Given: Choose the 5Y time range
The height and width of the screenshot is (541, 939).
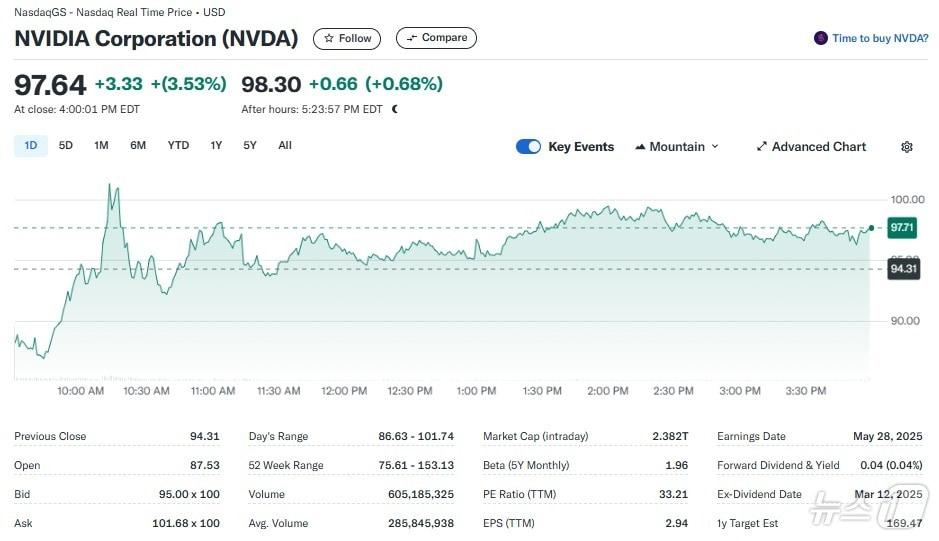Looking at the screenshot, I should coord(250,146).
